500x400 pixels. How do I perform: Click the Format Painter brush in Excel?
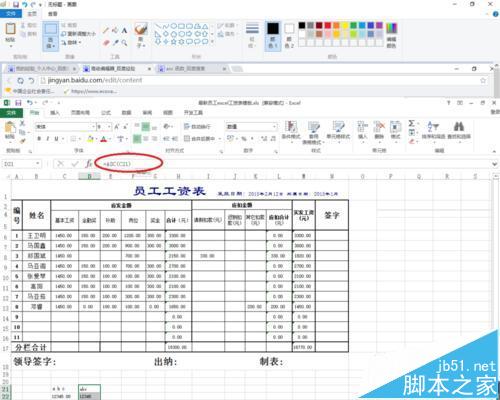22,141
